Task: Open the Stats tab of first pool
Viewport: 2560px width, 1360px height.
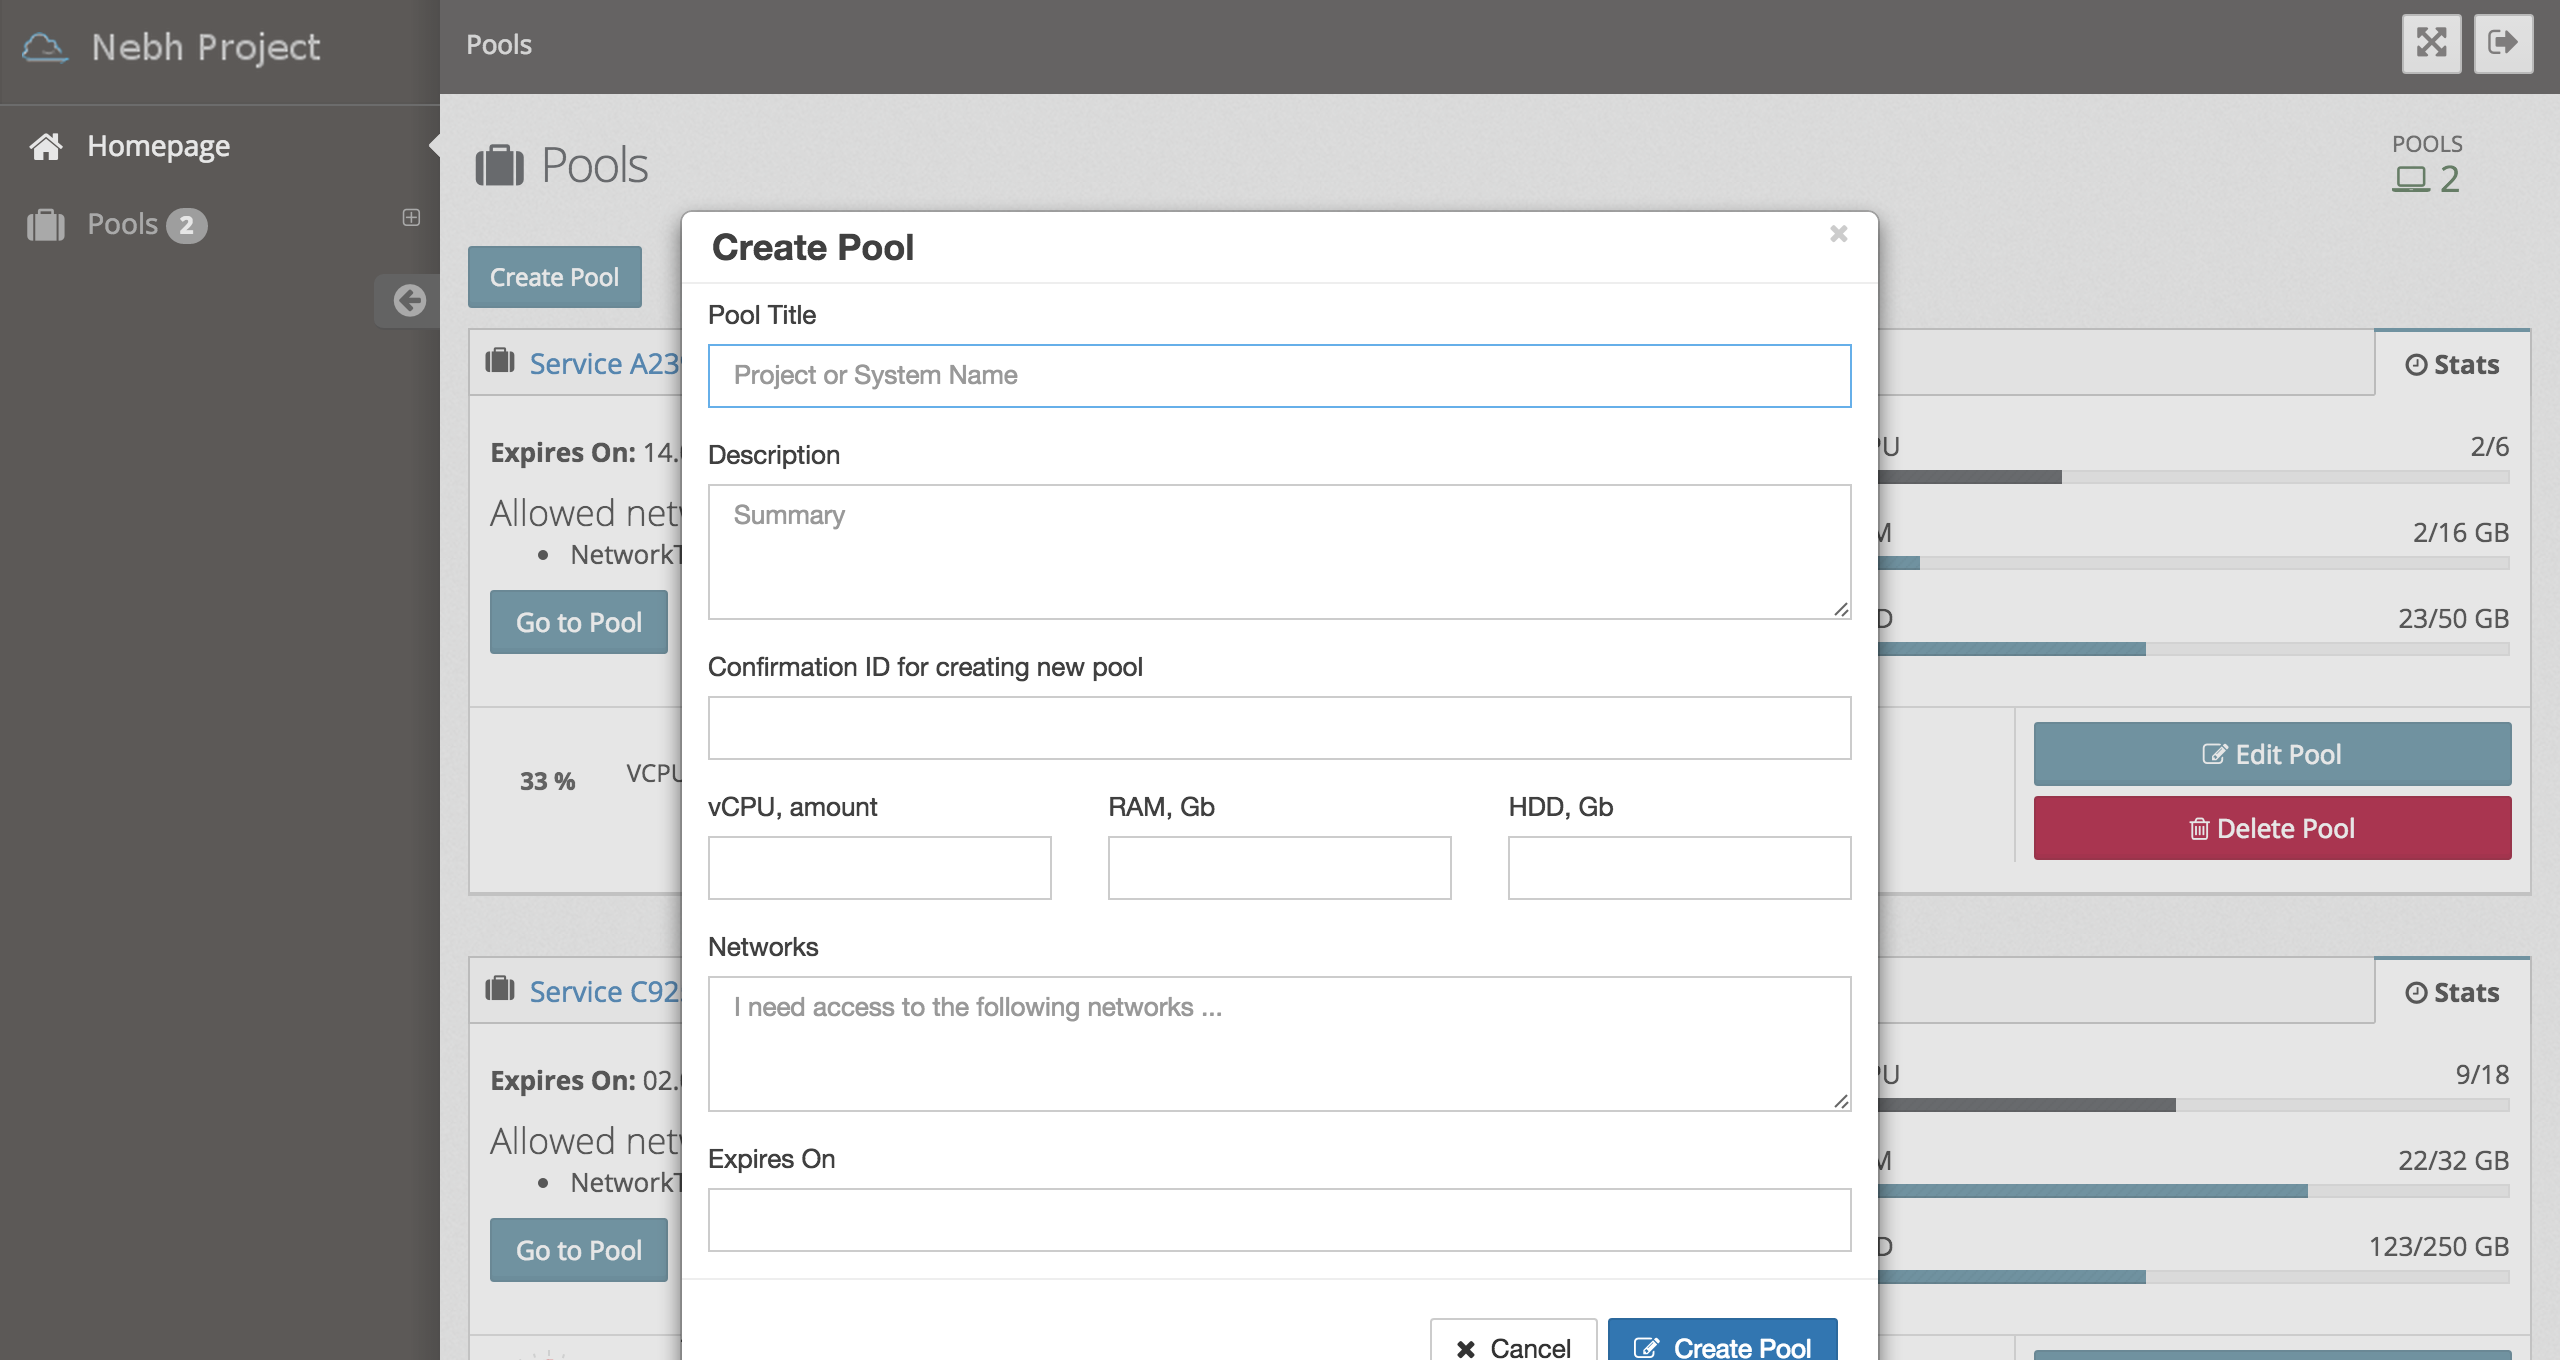Action: pos(2452,365)
